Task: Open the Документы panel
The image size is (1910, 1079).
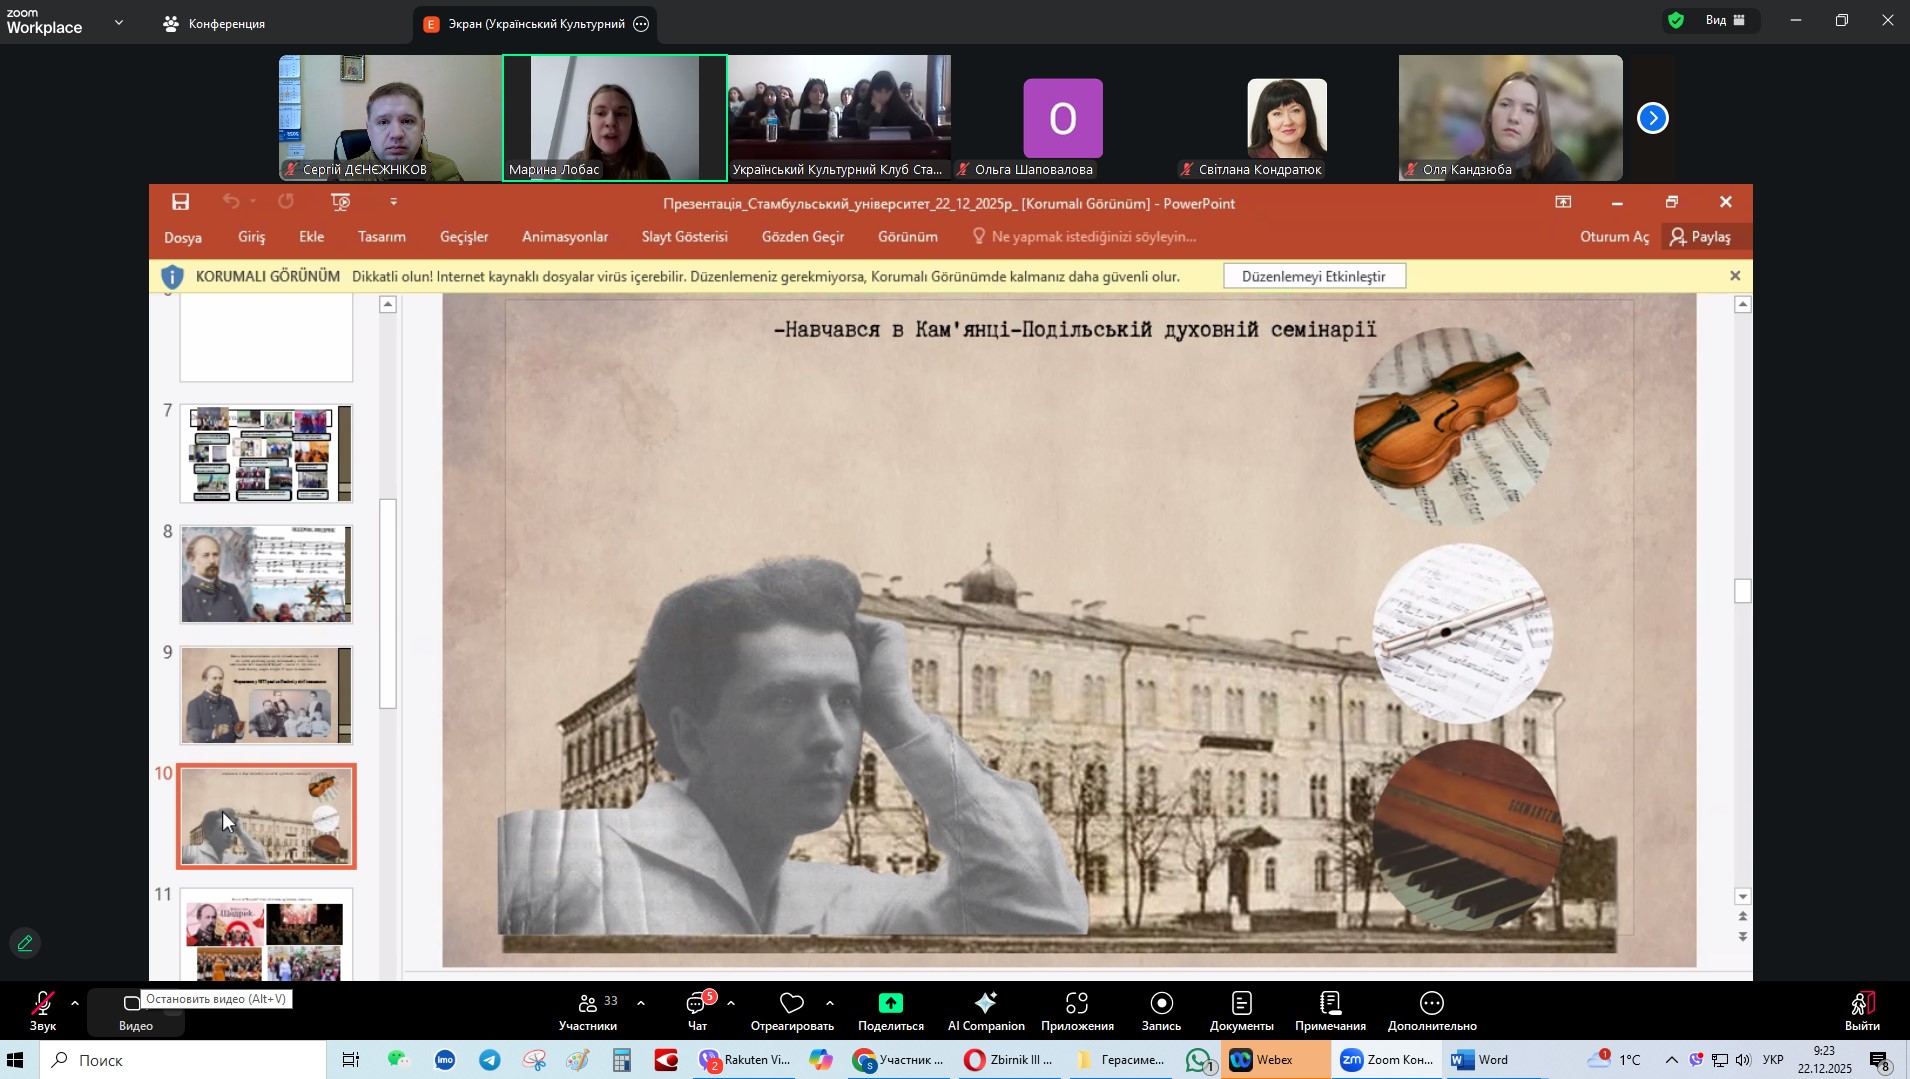Action: tap(1241, 1010)
